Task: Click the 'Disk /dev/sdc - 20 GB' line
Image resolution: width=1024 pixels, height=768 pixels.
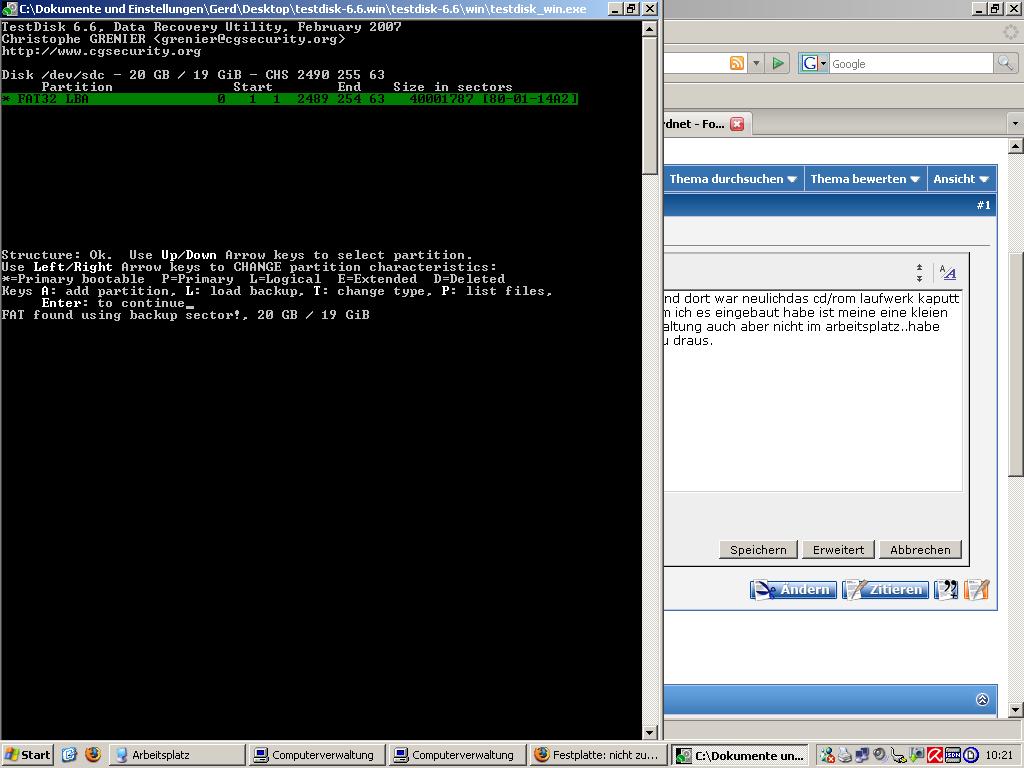Action: point(193,74)
